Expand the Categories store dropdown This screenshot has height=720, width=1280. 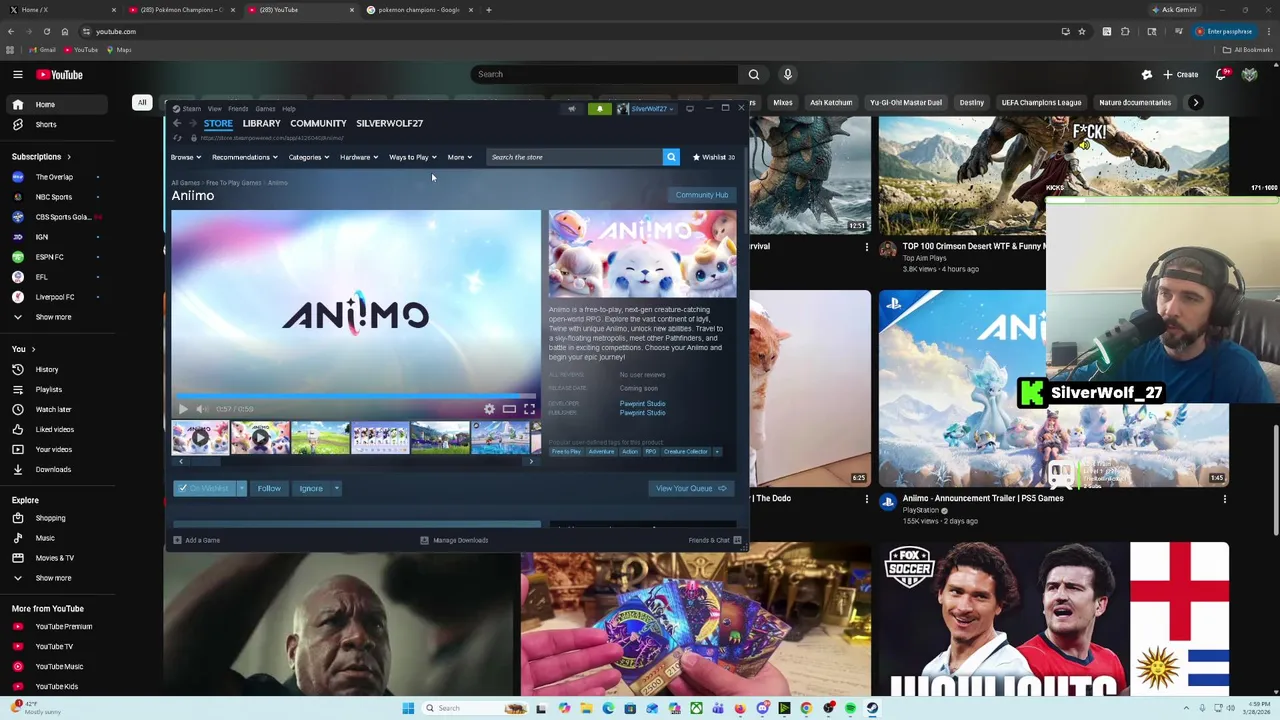[308, 157]
